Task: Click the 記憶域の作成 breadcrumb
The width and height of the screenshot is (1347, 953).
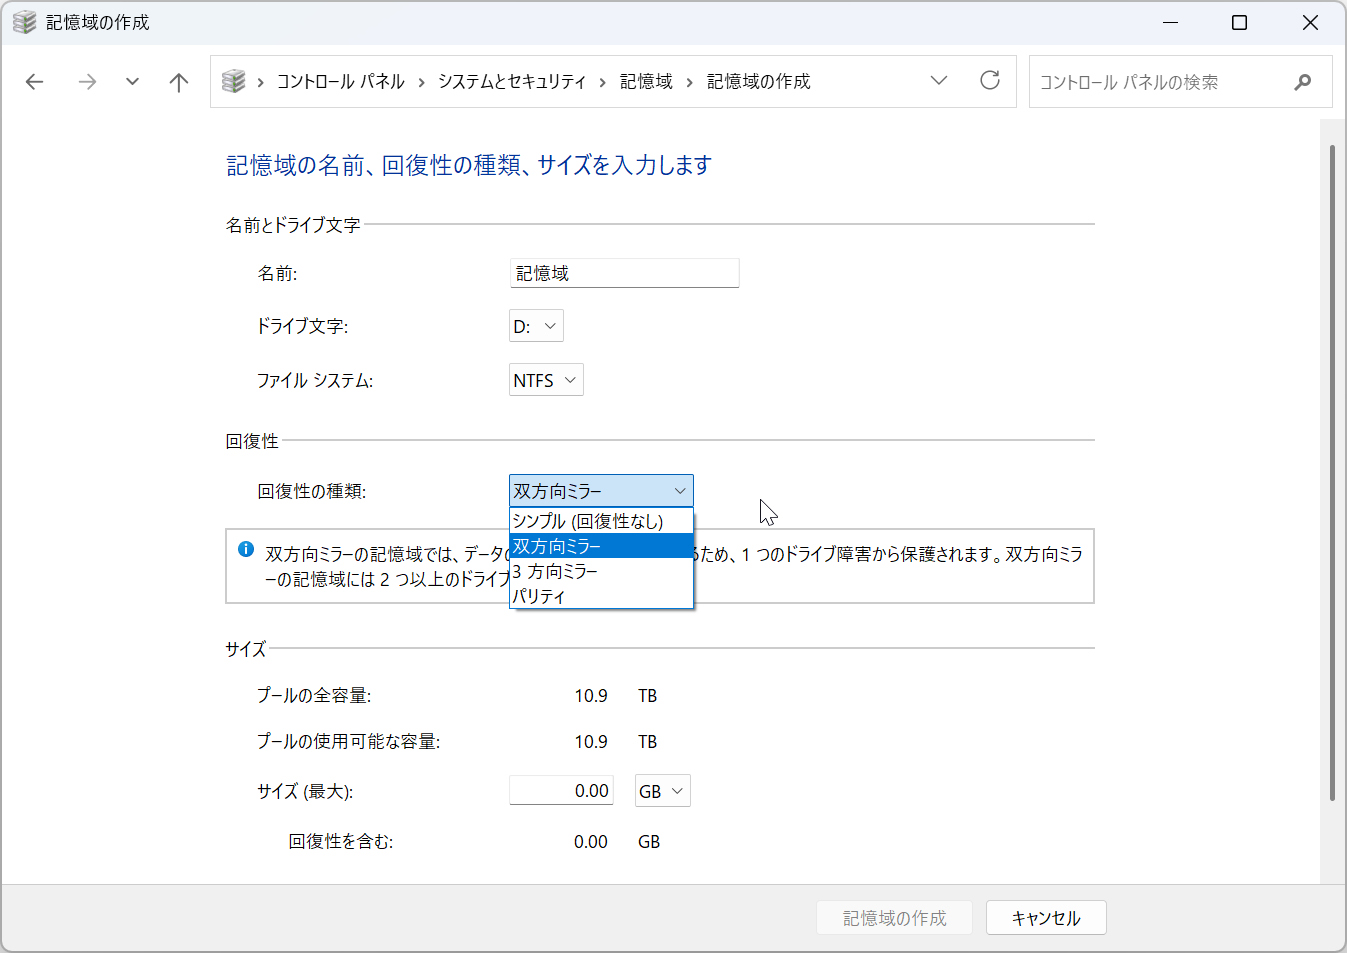Action: [x=759, y=82]
